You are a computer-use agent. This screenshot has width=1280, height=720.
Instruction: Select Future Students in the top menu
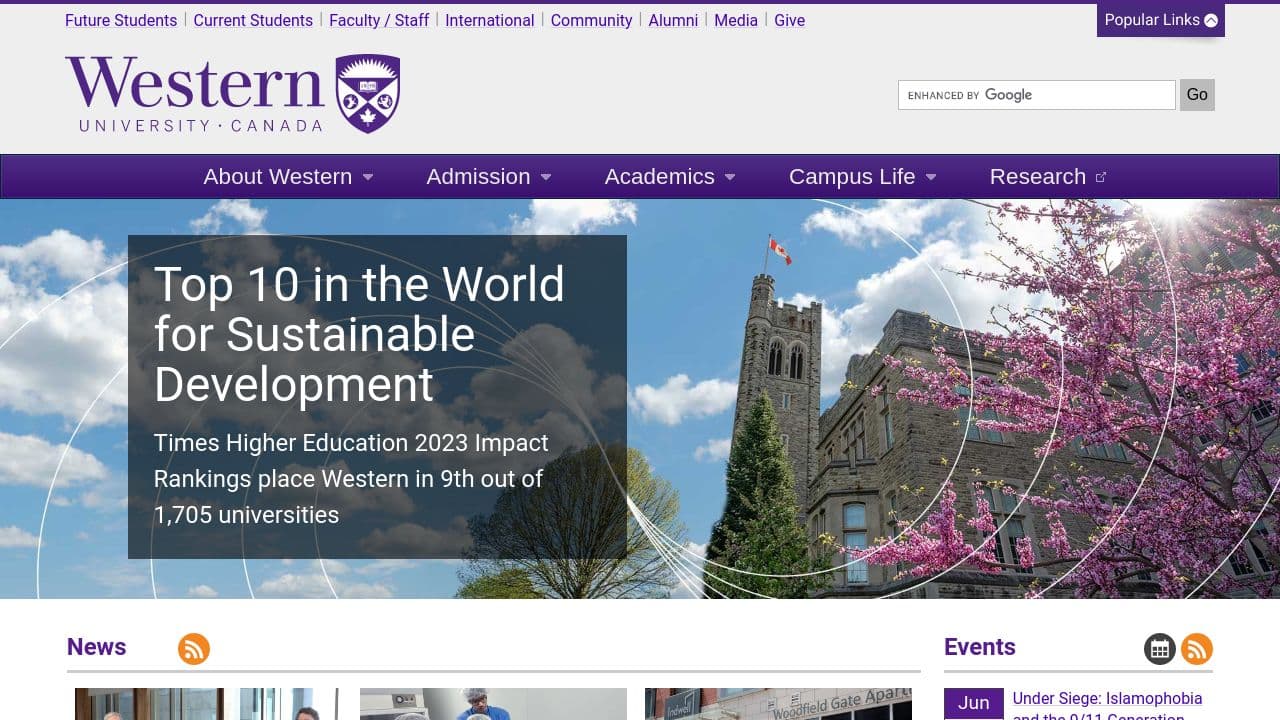pyautogui.click(x=120, y=20)
